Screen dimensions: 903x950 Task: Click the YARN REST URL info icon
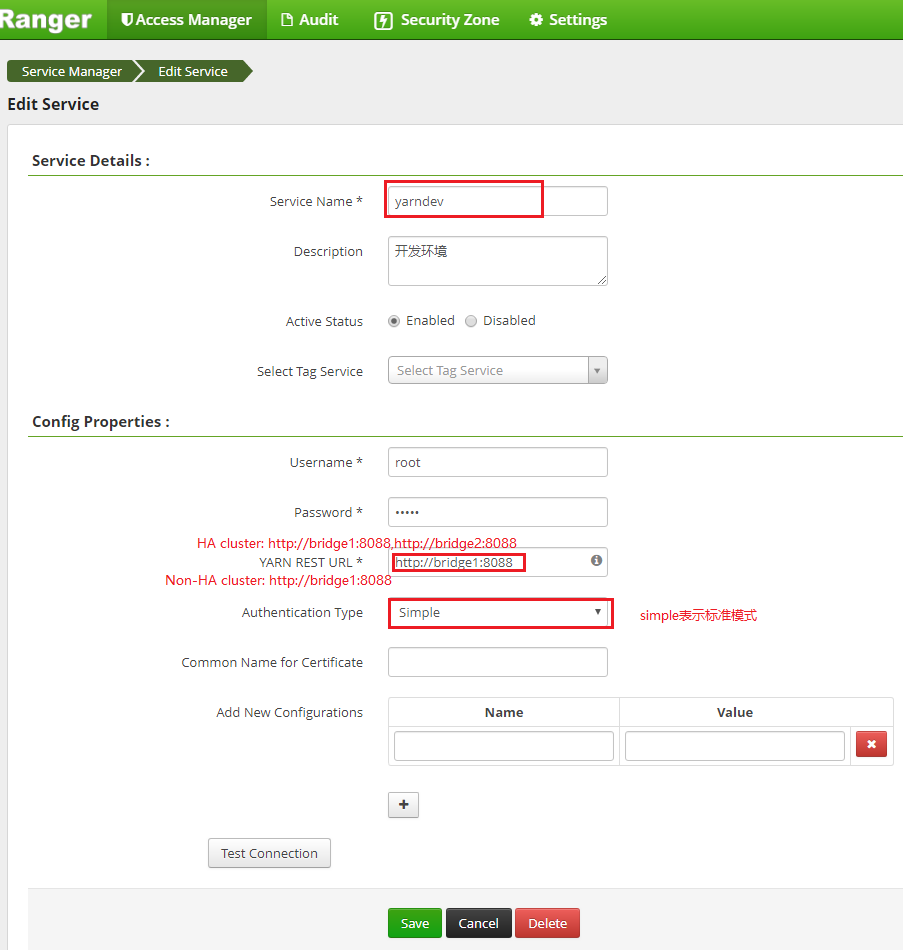pos(596,560)
